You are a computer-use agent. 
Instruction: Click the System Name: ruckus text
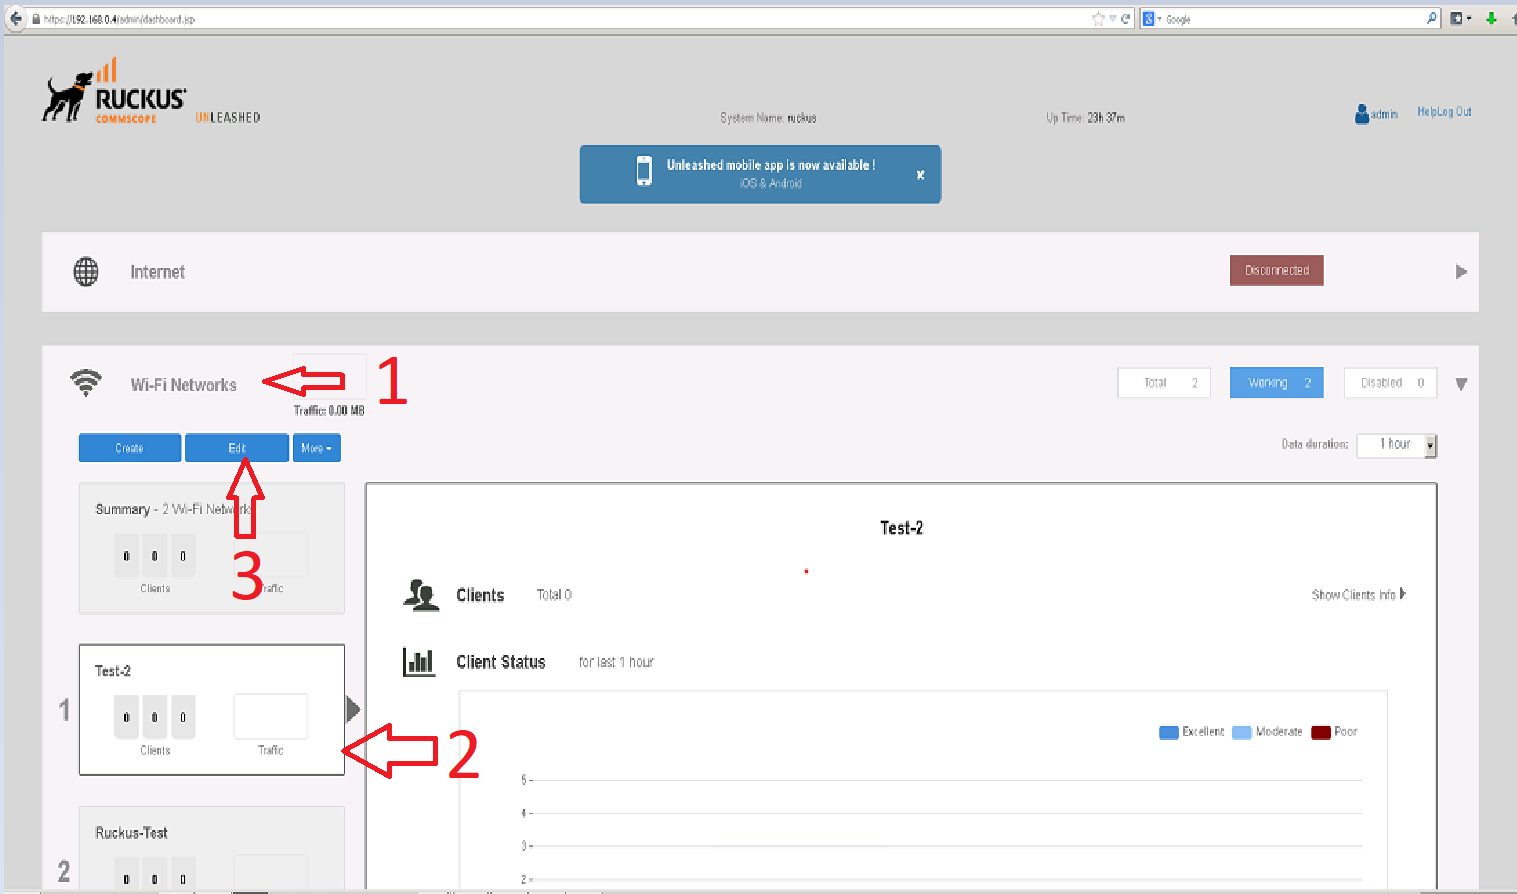[x=768, y=118]
